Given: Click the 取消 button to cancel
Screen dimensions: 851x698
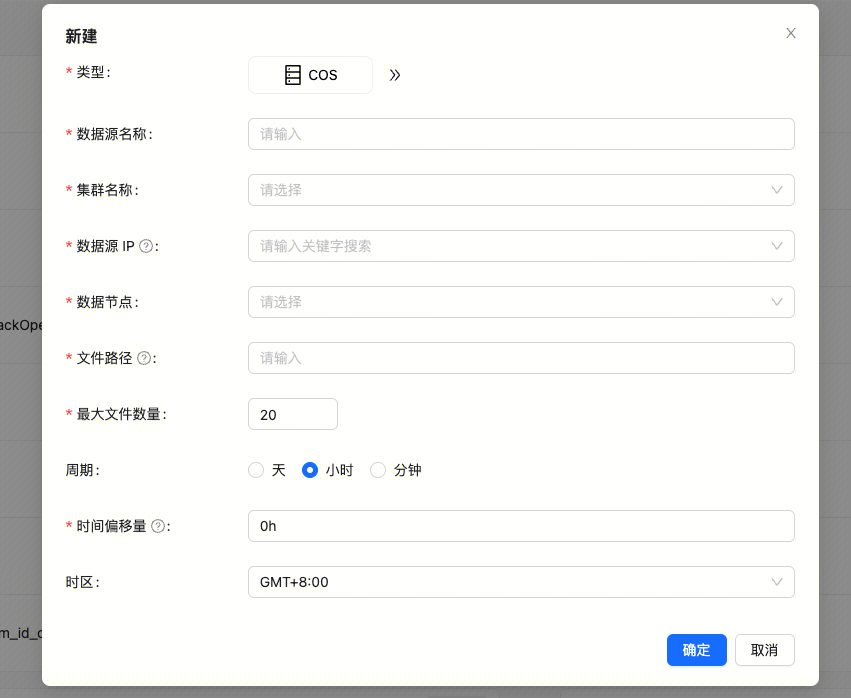Looking at the screenshot, I should 764,650.
